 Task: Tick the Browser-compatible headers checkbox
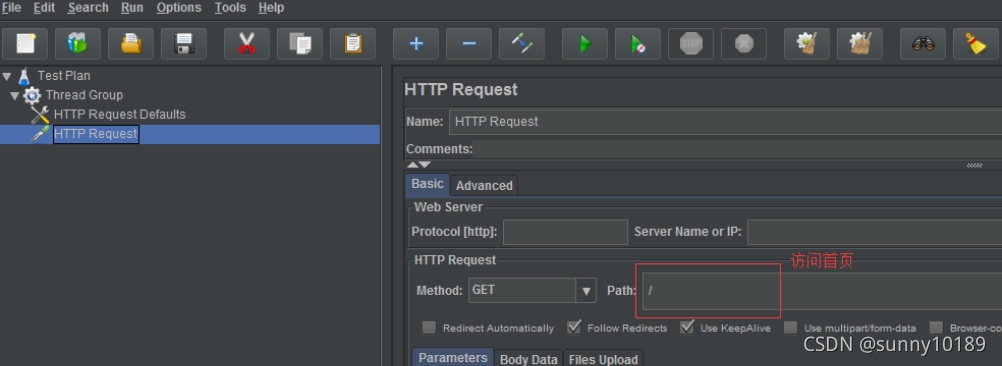click(936, 328)
